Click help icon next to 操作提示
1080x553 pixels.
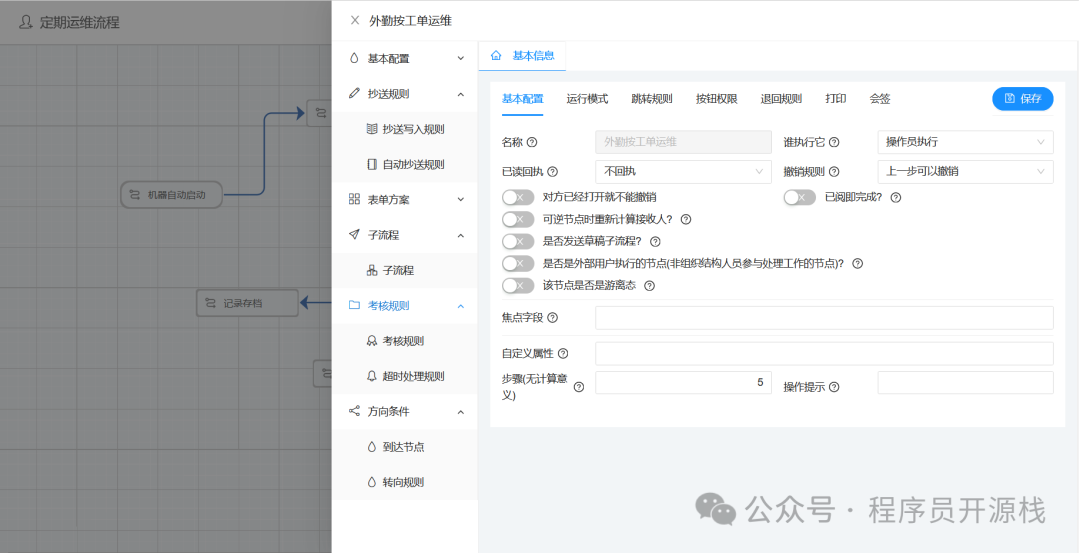point(834,387)
